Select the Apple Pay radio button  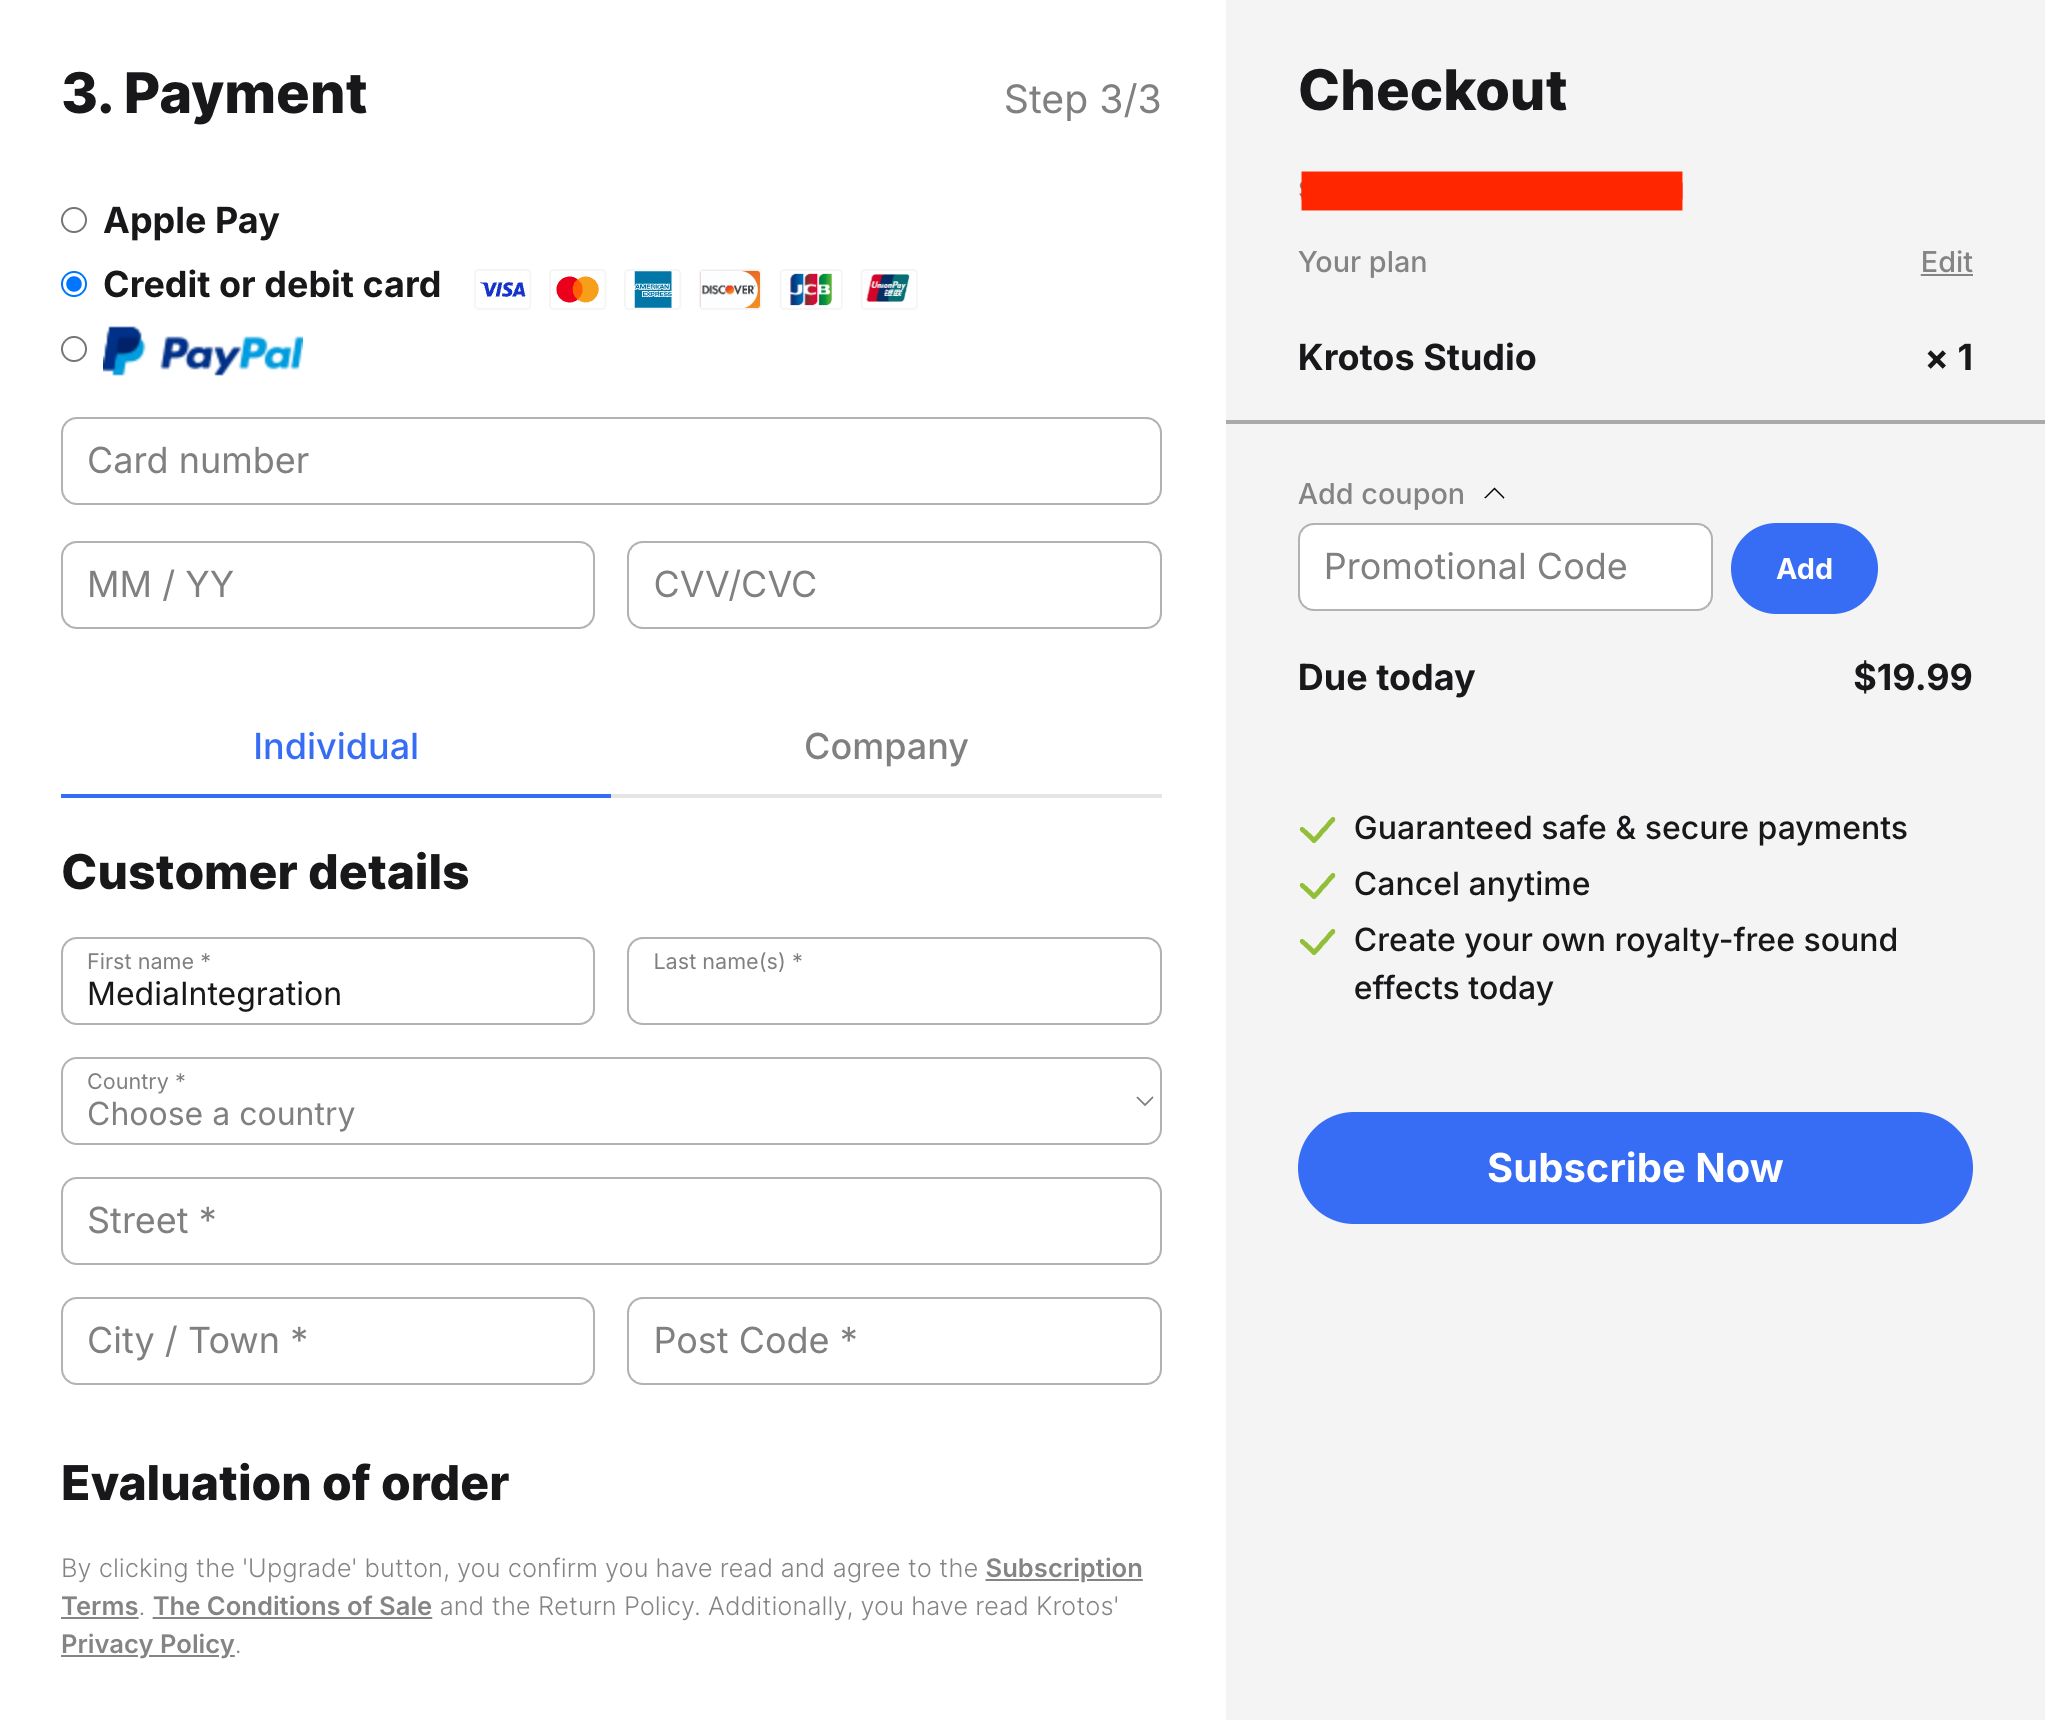click(74, 220)
